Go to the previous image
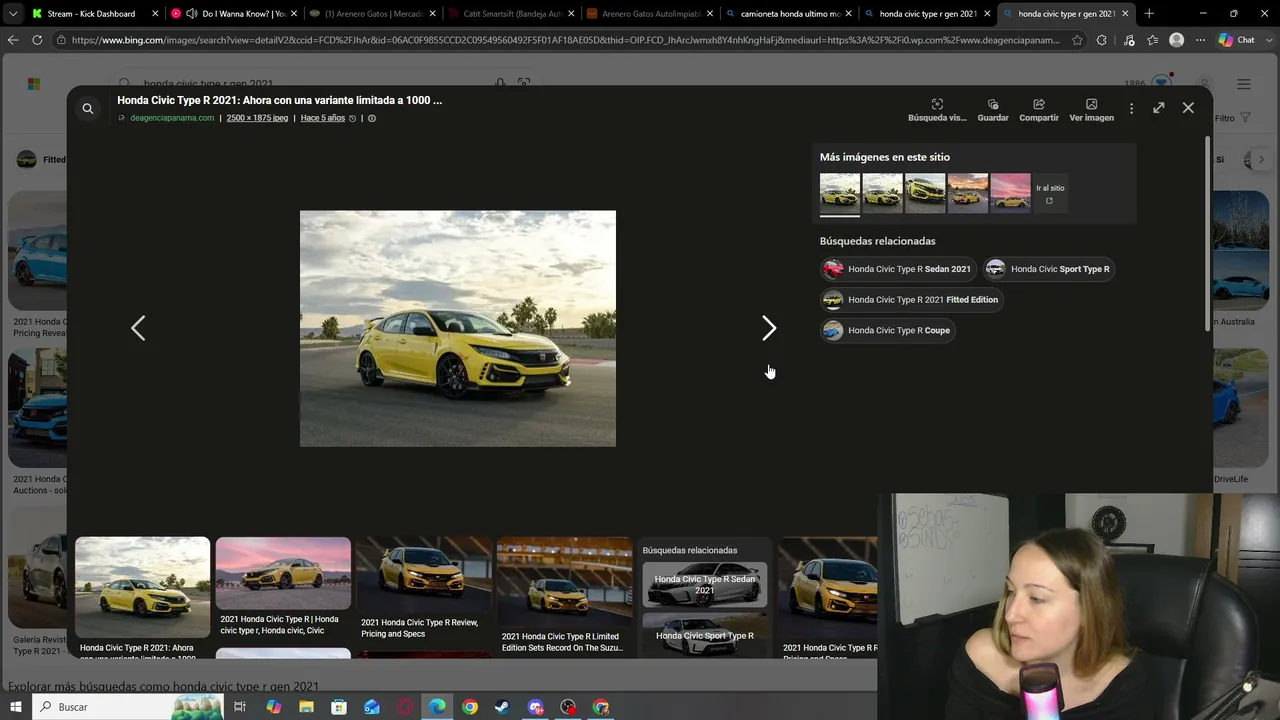Viewport: 1280px width, 720px height. click(x=138, y=328)
